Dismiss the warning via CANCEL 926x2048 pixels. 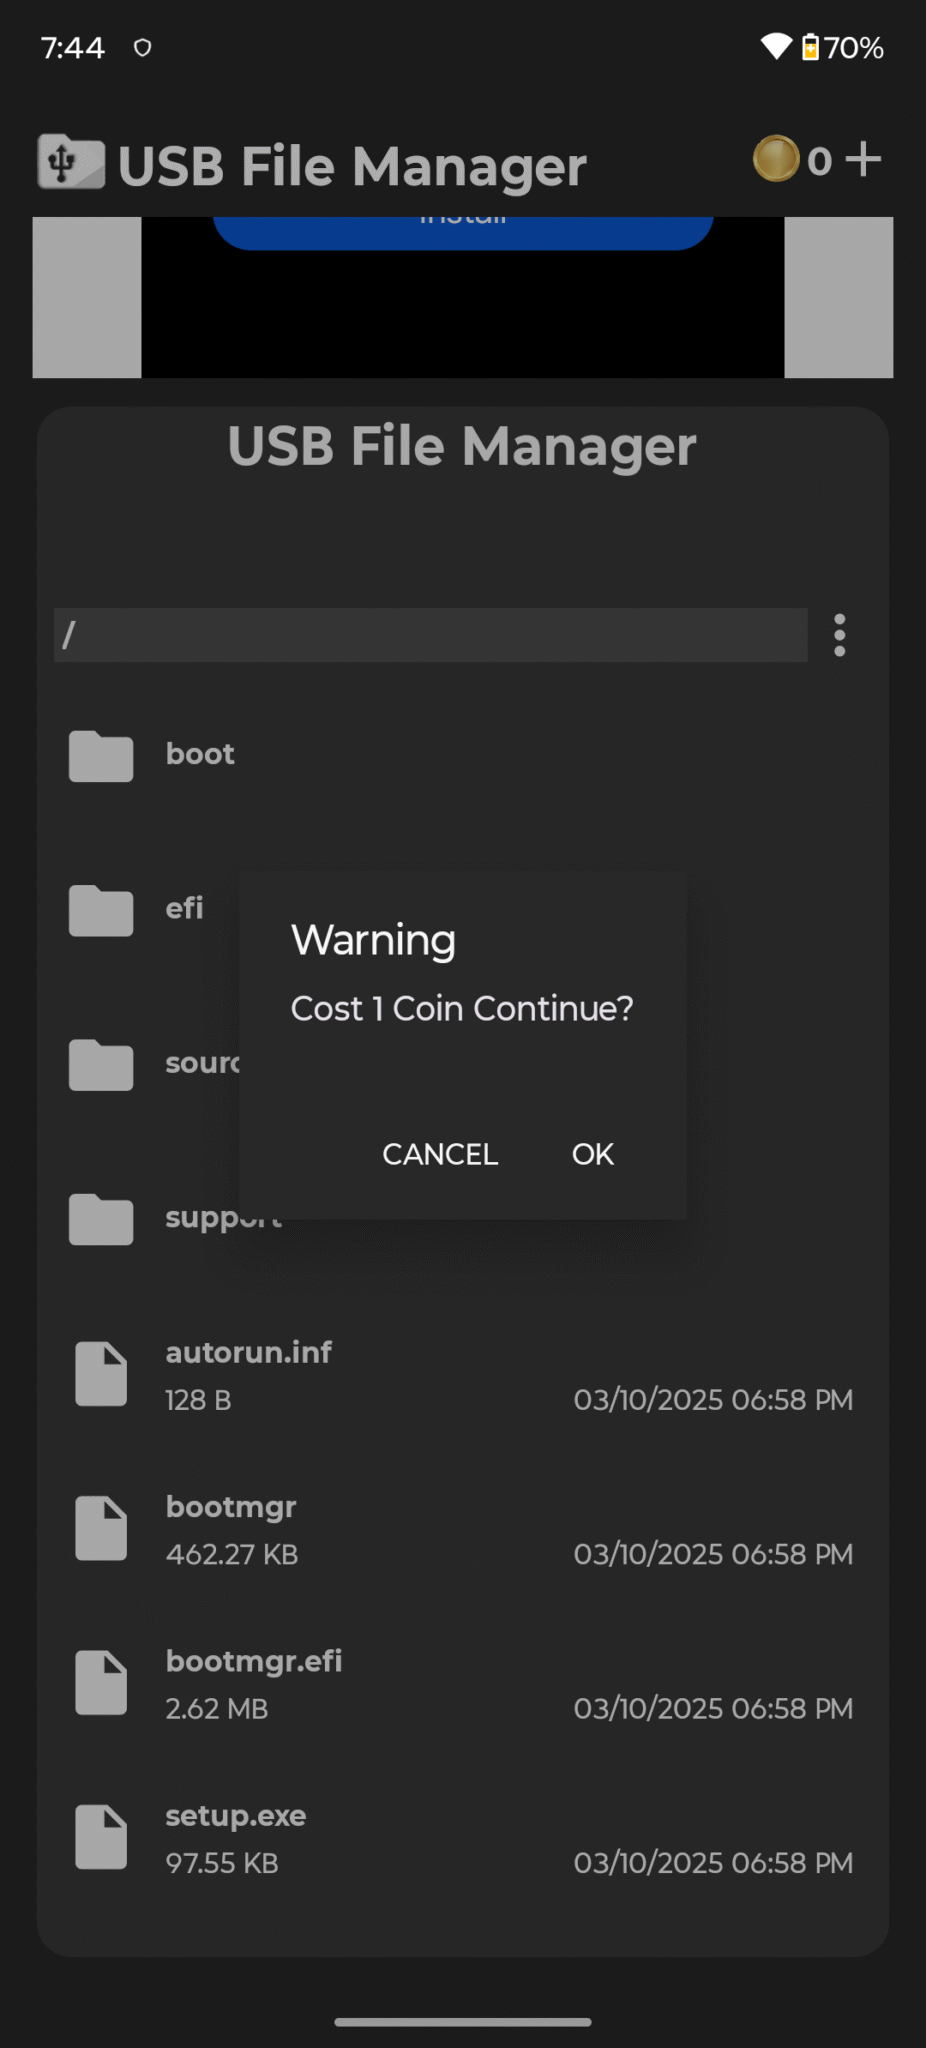point(439,1154)
